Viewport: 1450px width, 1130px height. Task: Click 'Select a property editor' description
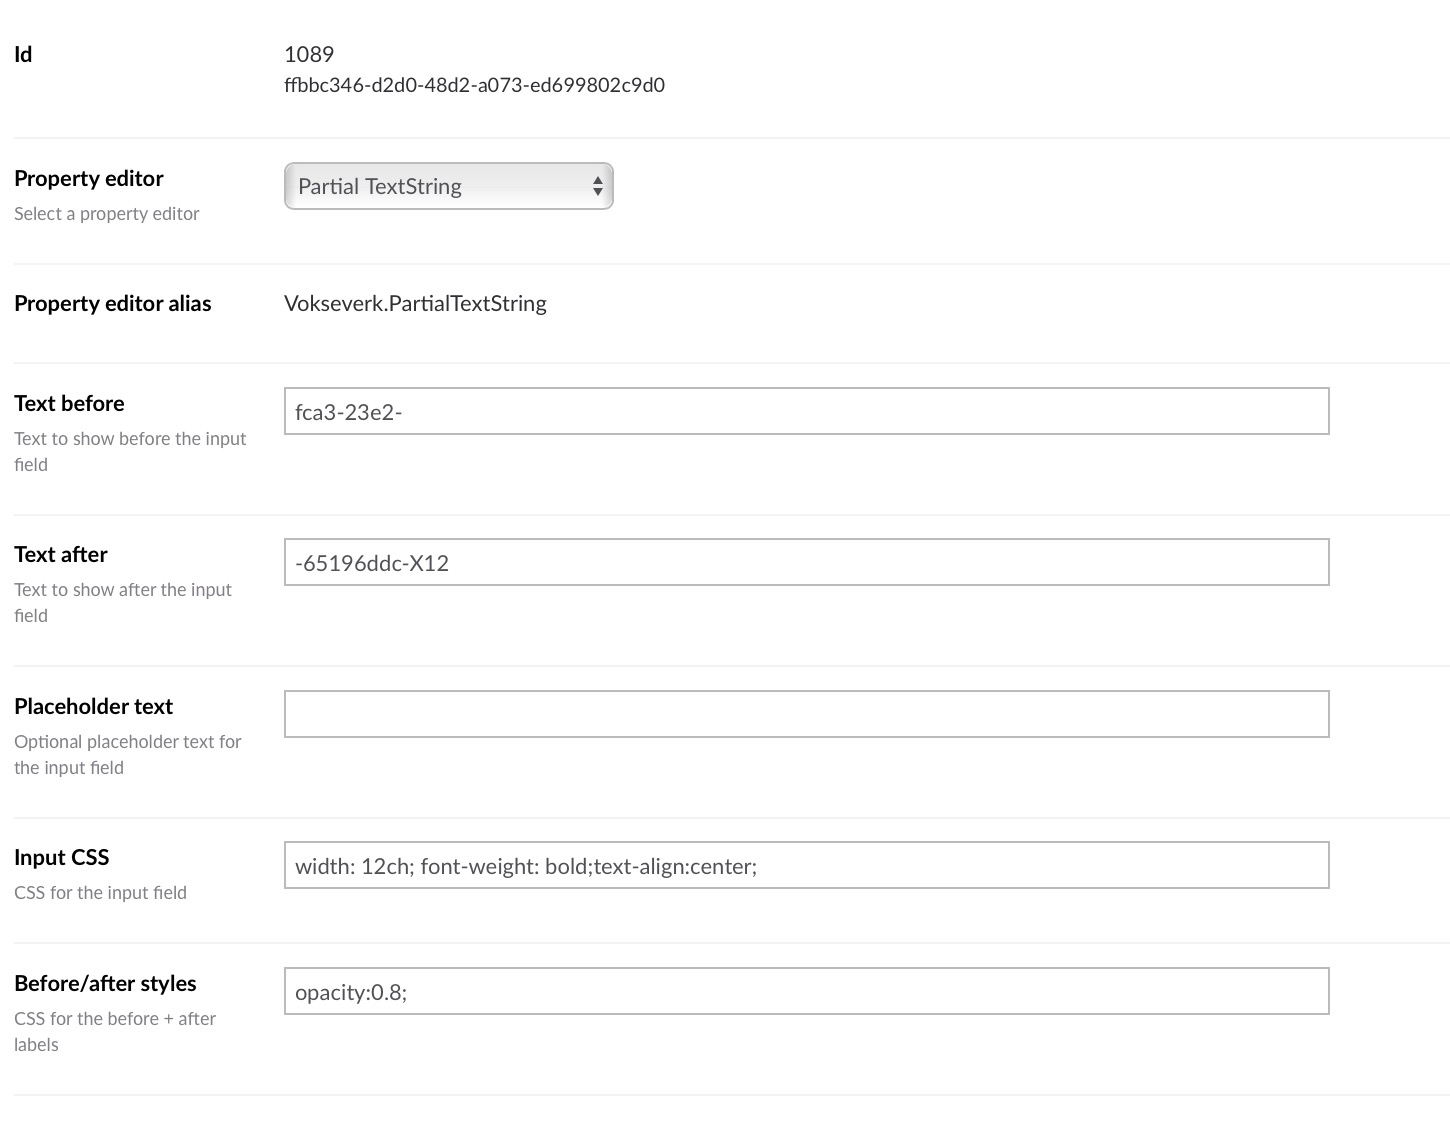tap(107, 213)
